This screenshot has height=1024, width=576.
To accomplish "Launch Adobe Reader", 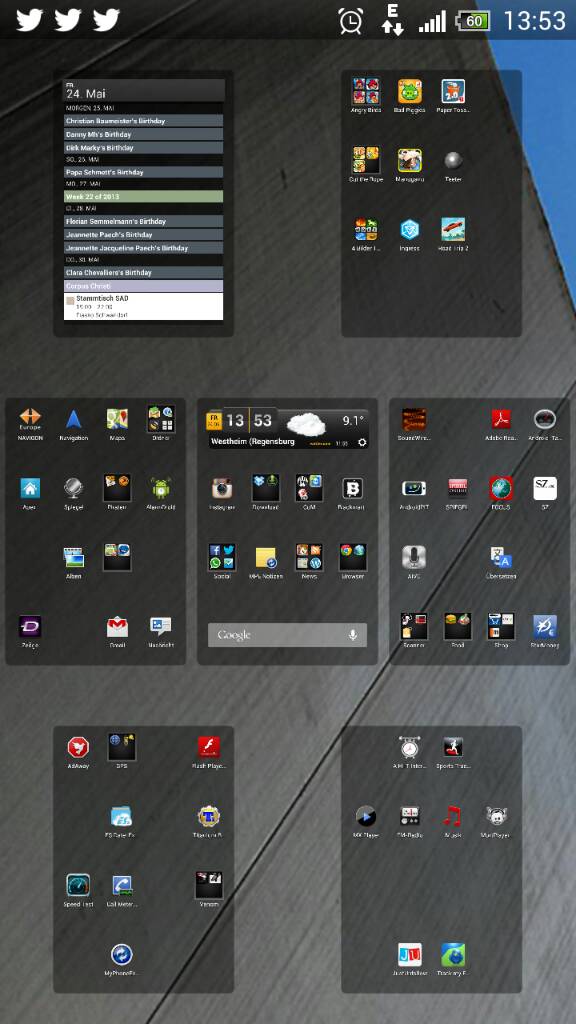I will (501, 419).
